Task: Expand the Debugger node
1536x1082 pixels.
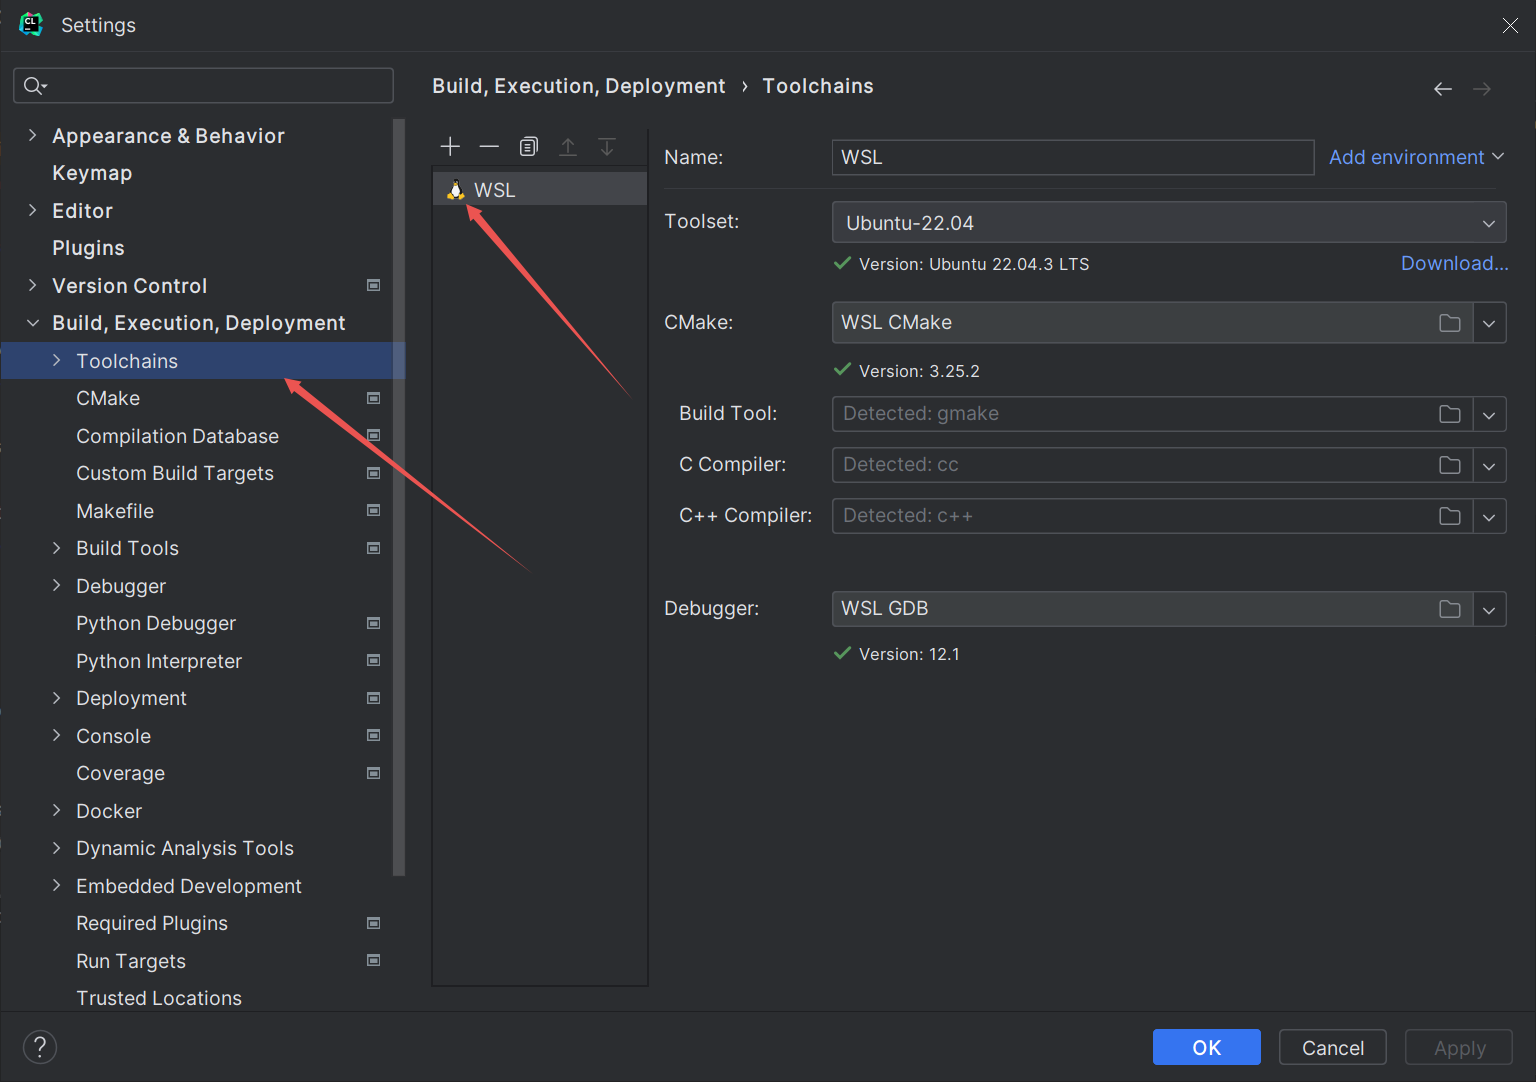Action: [x=56, y=585]
